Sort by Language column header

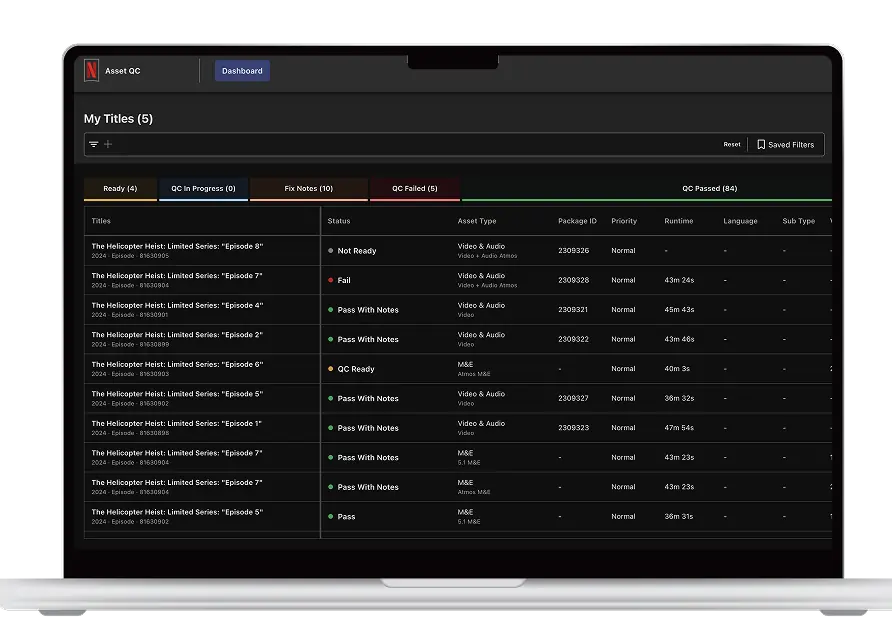pos(740,221)
